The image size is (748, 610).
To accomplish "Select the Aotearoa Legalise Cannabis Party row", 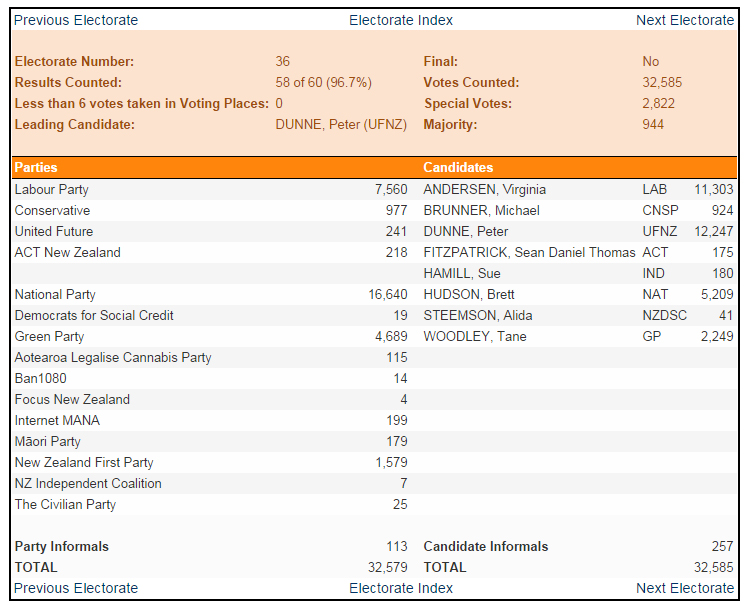I will pos(113,357).
